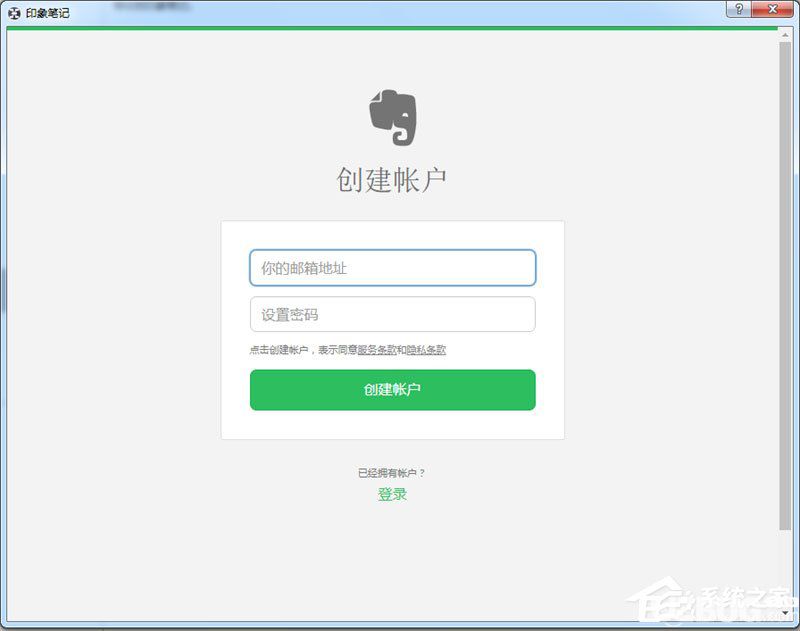Image resolution: width=800 pixels, height=631 pixels.
Task: Click the Evernote elephant logo
Action: pyautogui.click(x=392, y=117)
